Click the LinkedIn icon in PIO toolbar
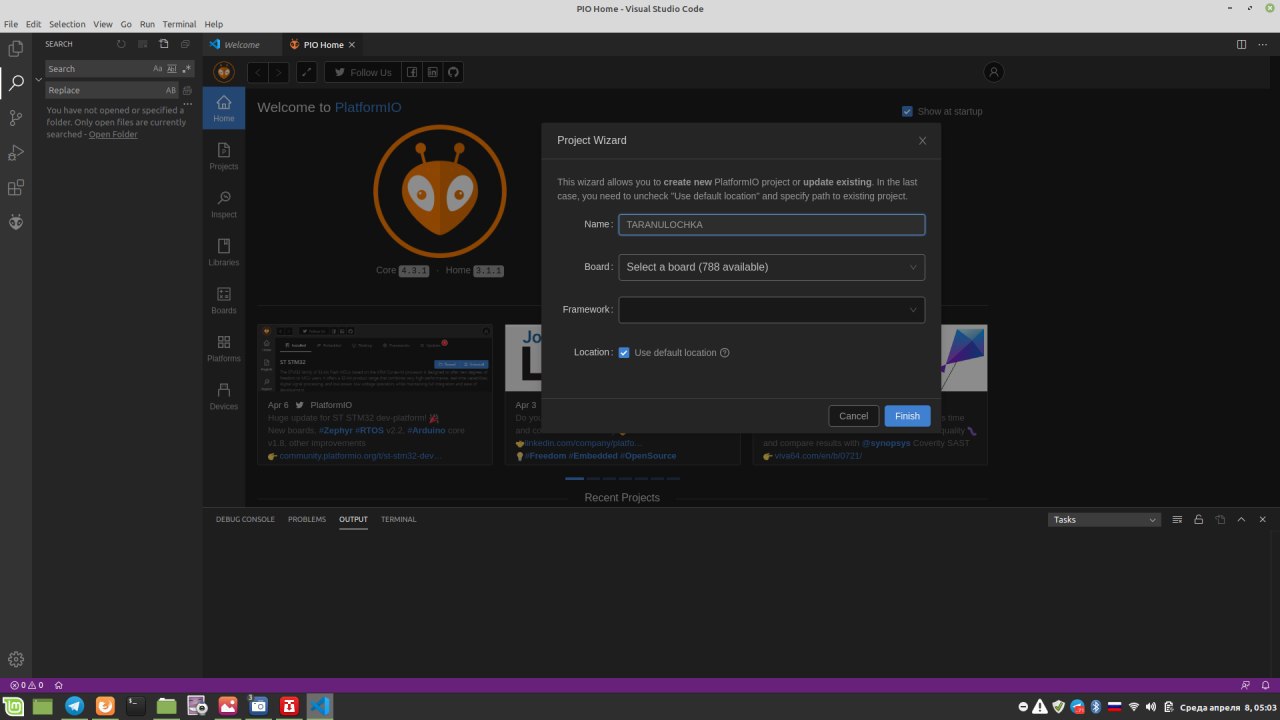The width and height of the screenshot is (1280, 720). (432, 72)
